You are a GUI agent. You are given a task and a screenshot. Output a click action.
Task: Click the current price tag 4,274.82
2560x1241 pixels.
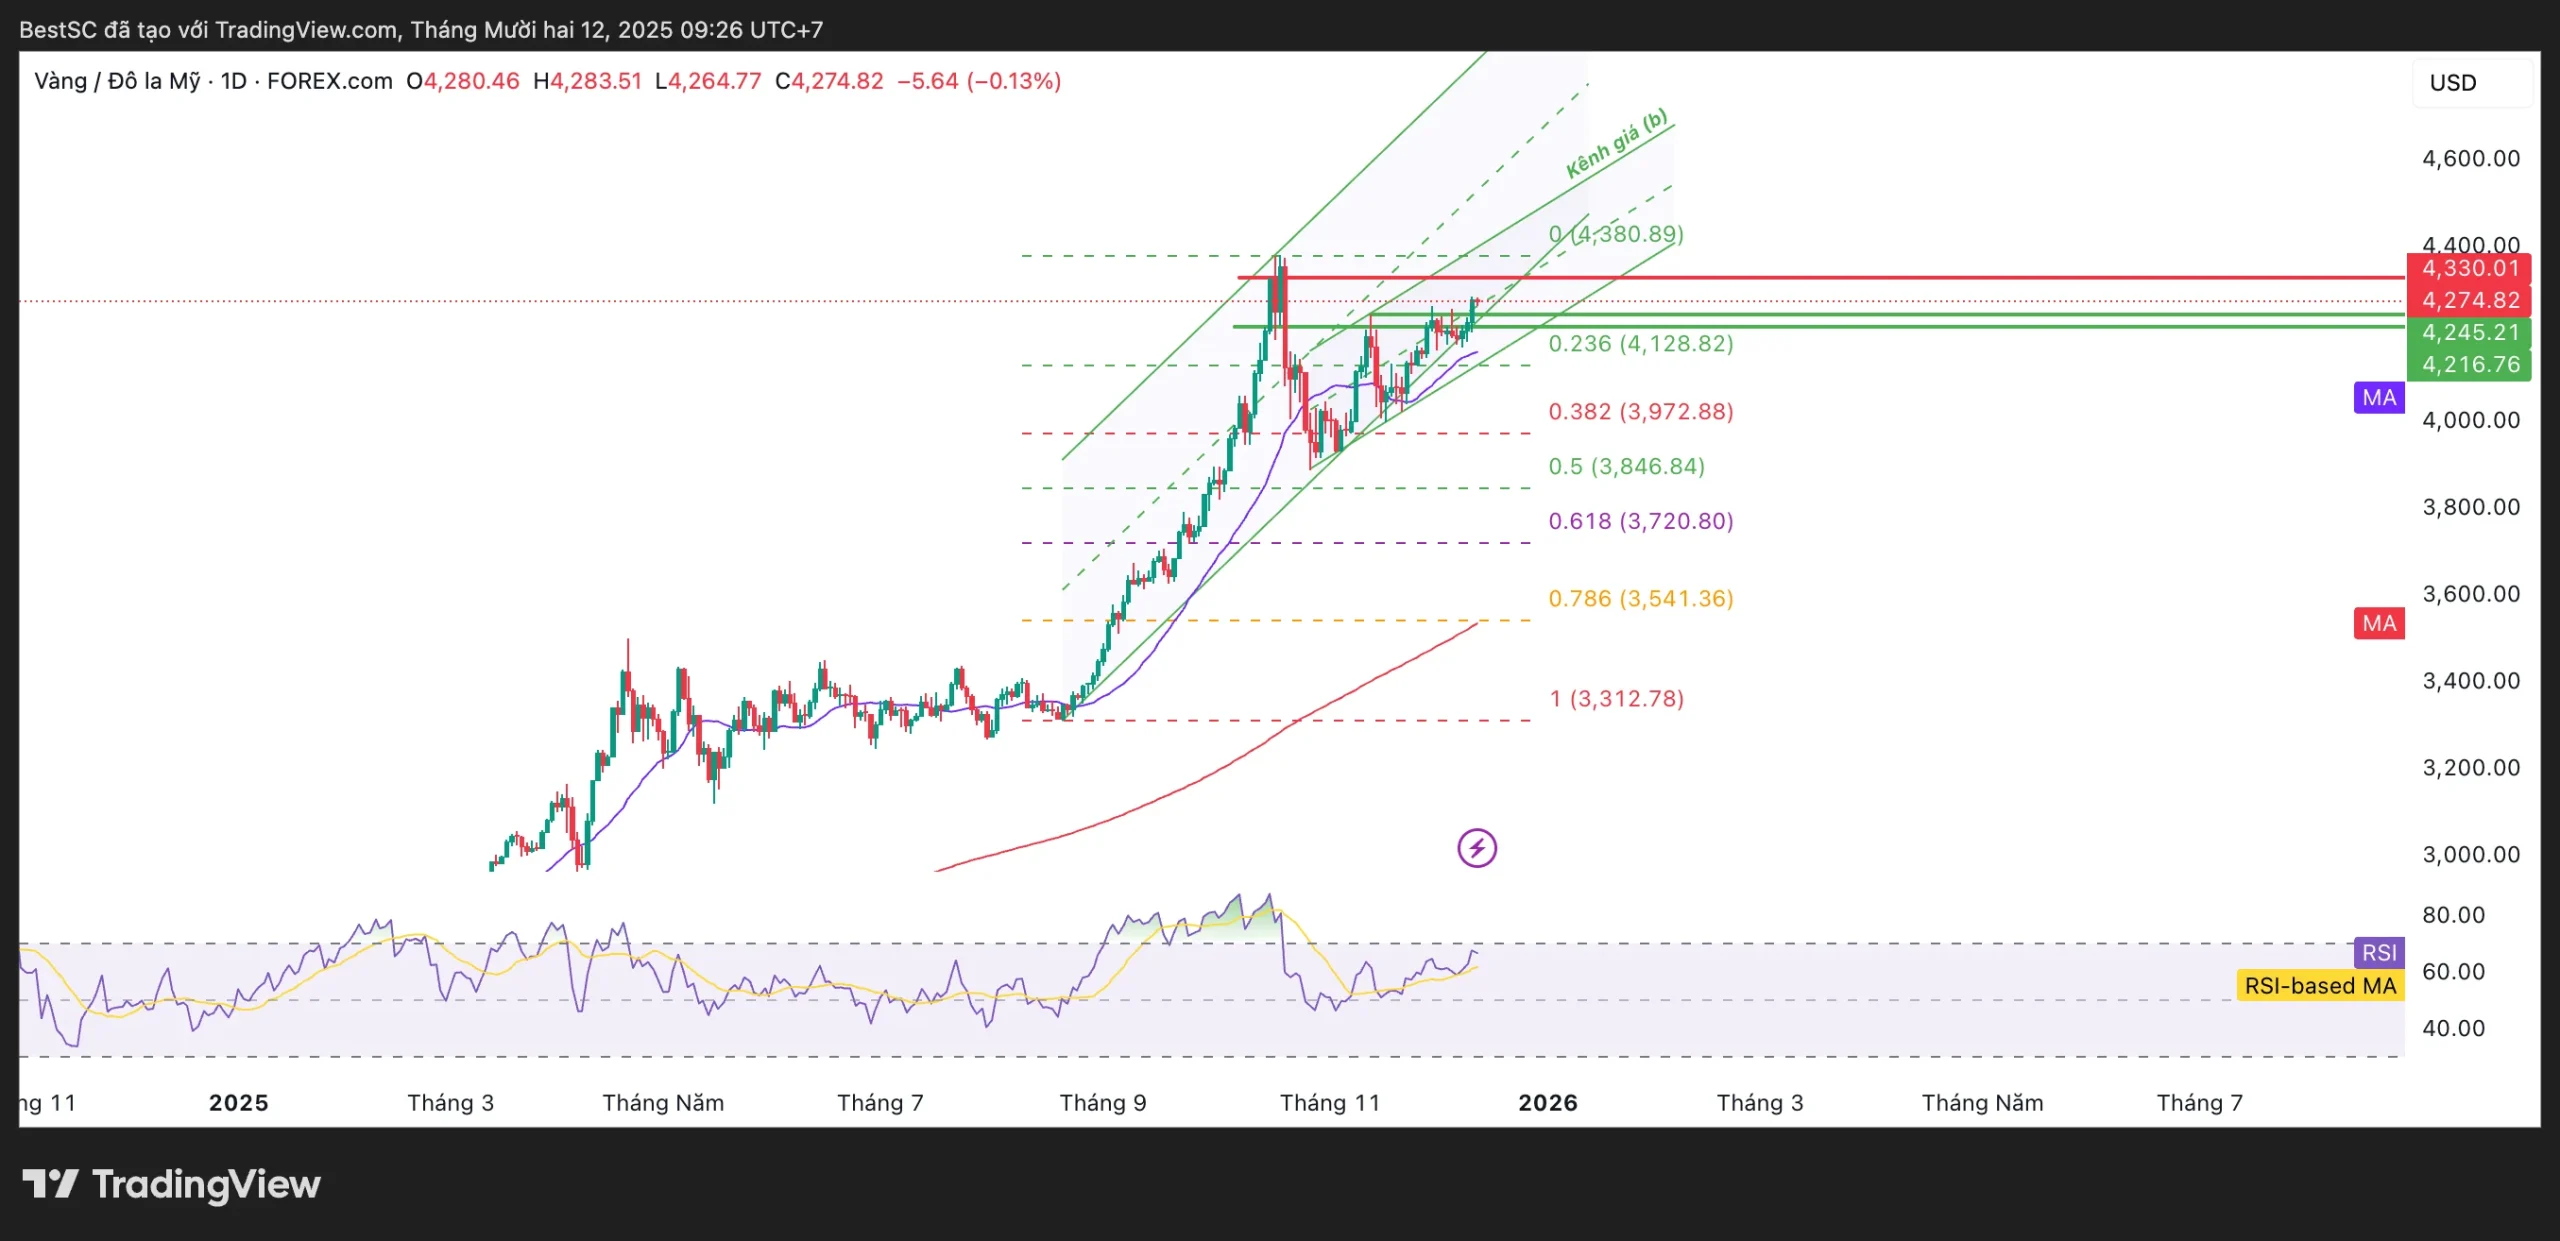pyautogui.click(x=2469, y=300)
